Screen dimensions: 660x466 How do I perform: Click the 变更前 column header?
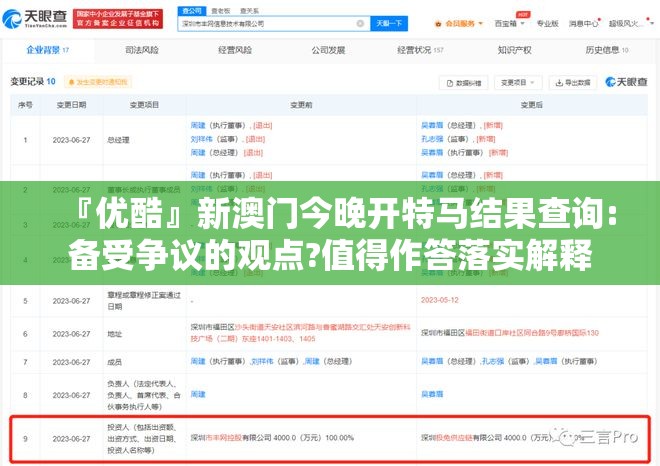tap(301, 105)
